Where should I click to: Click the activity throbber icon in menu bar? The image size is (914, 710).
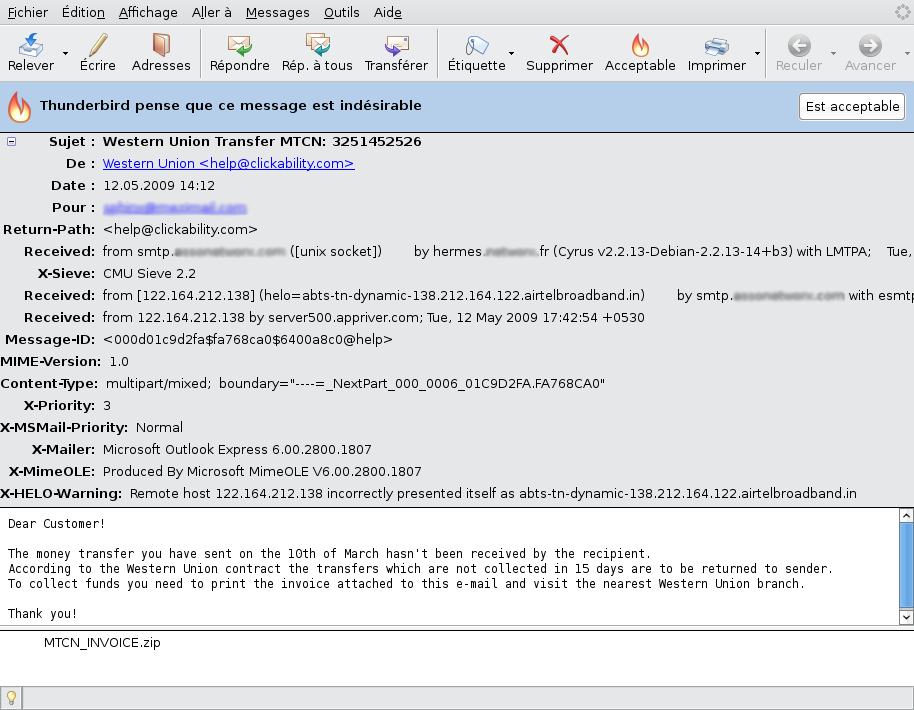click(x=903, y=12)
